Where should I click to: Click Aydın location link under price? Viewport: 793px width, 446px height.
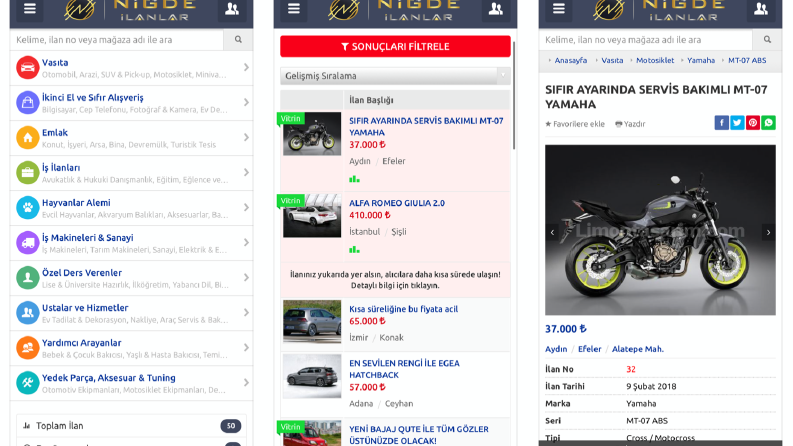coord(556,349)
